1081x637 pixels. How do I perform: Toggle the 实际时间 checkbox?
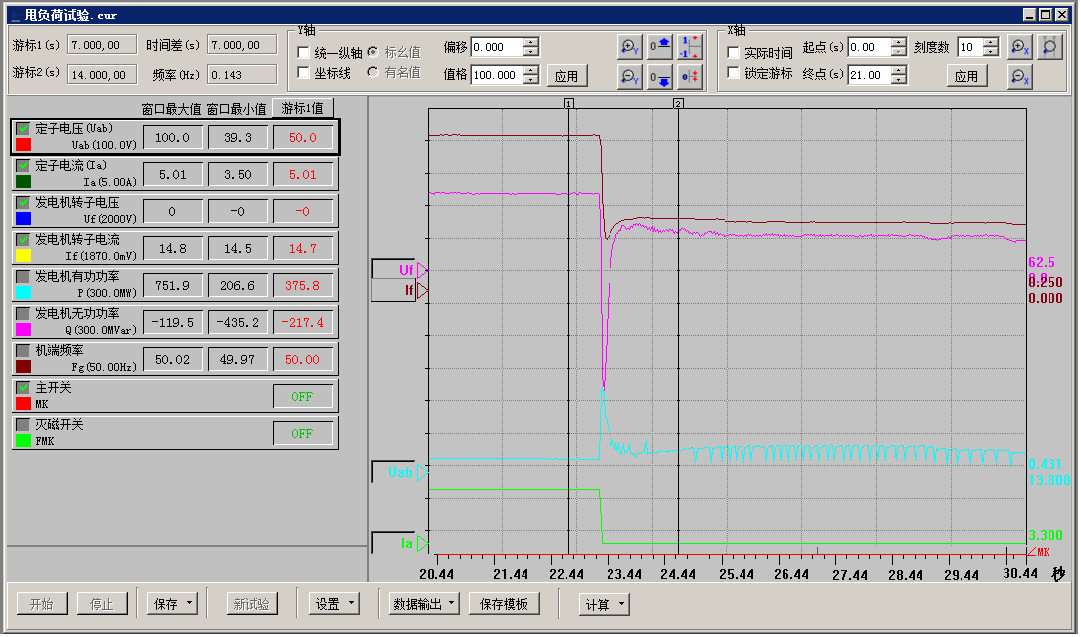(733, 52)
